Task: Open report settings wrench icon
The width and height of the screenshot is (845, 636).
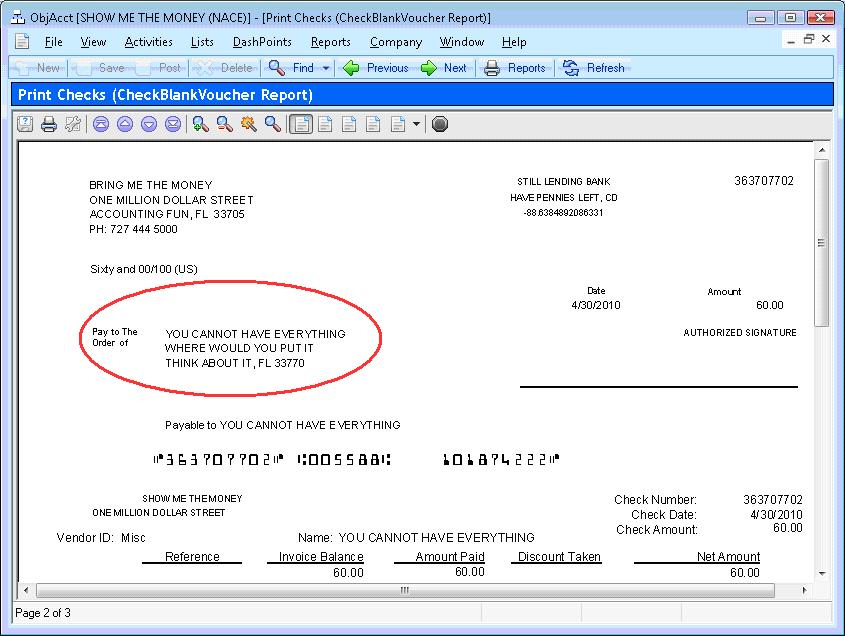Action: [72, 124]
